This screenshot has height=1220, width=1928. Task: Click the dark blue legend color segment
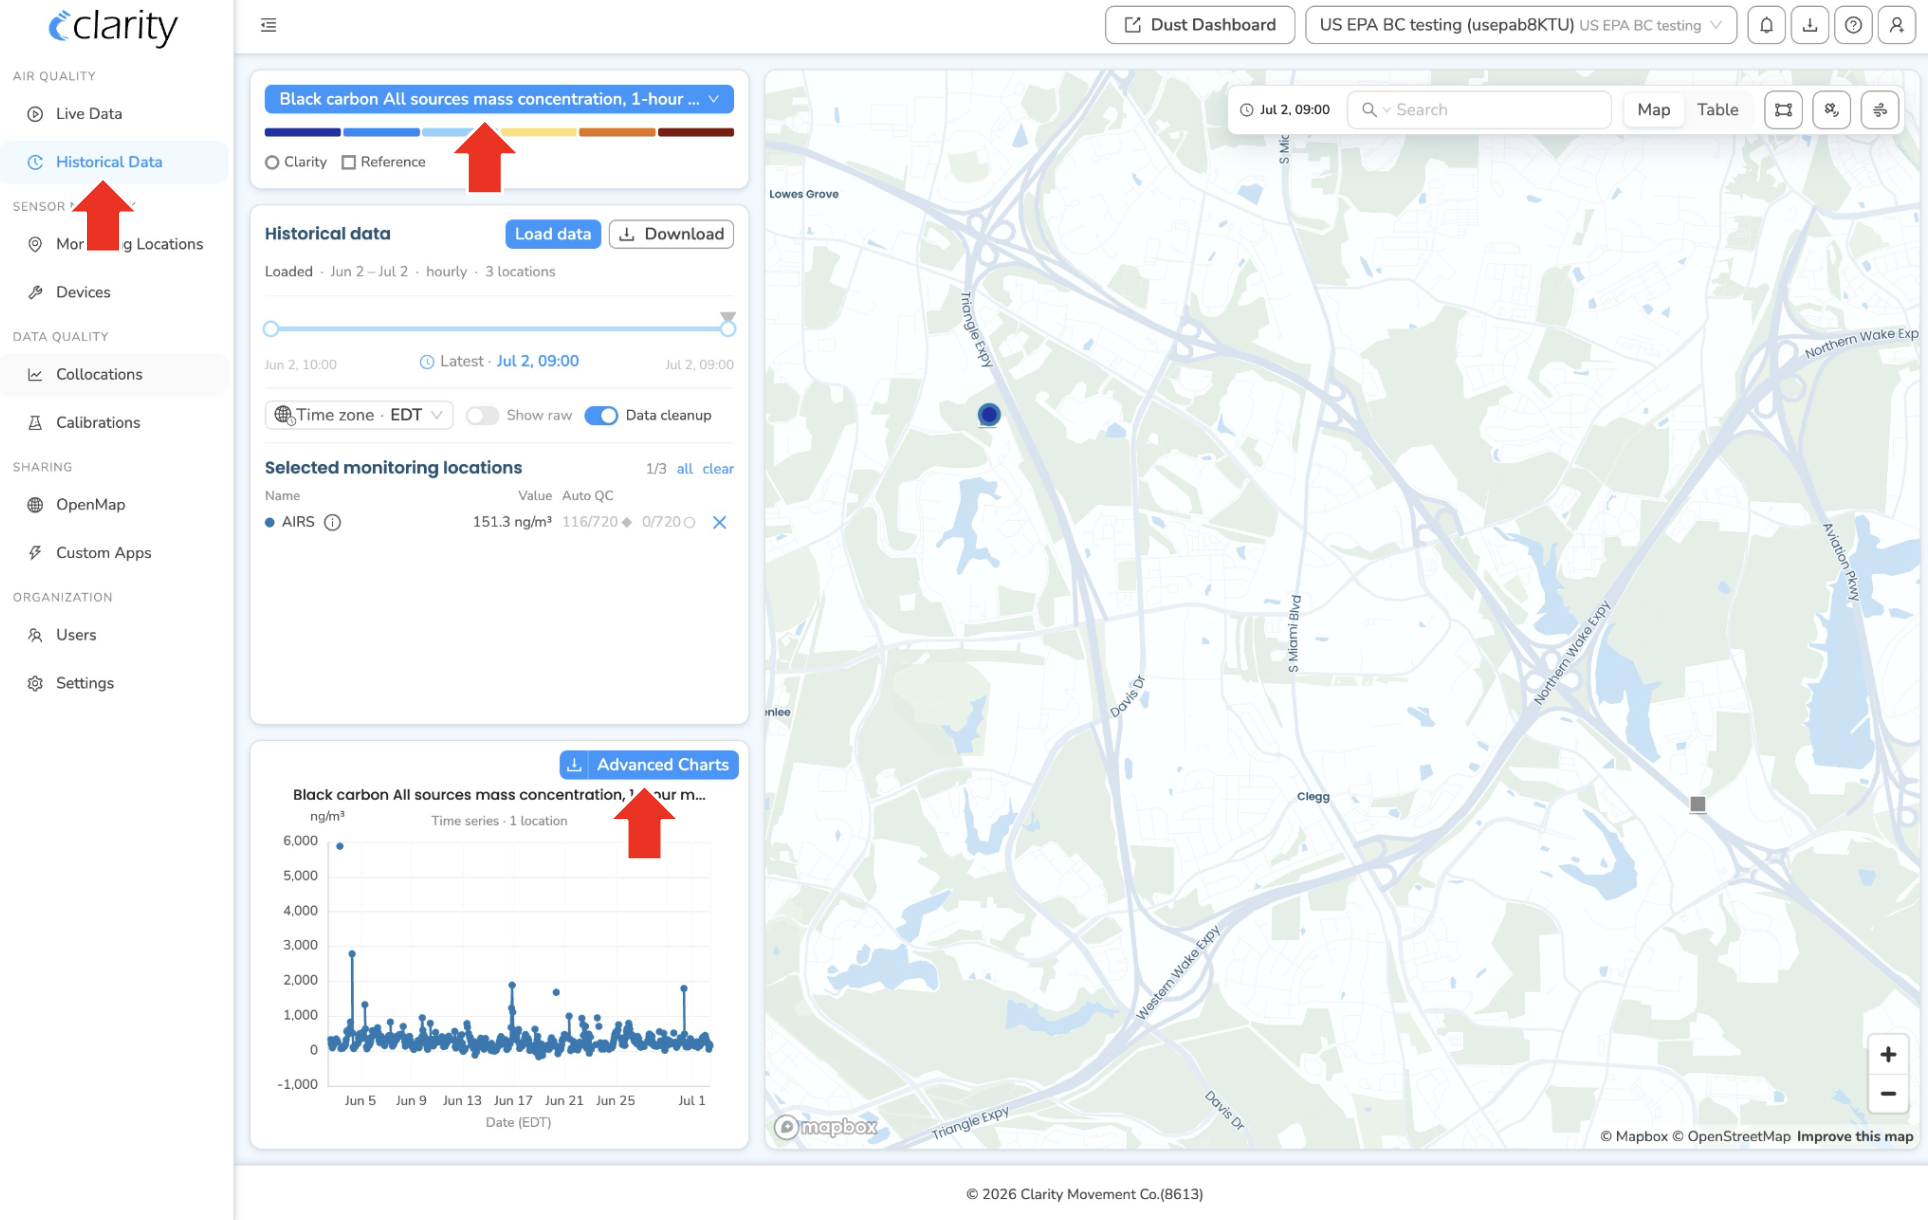pos(303,132)
